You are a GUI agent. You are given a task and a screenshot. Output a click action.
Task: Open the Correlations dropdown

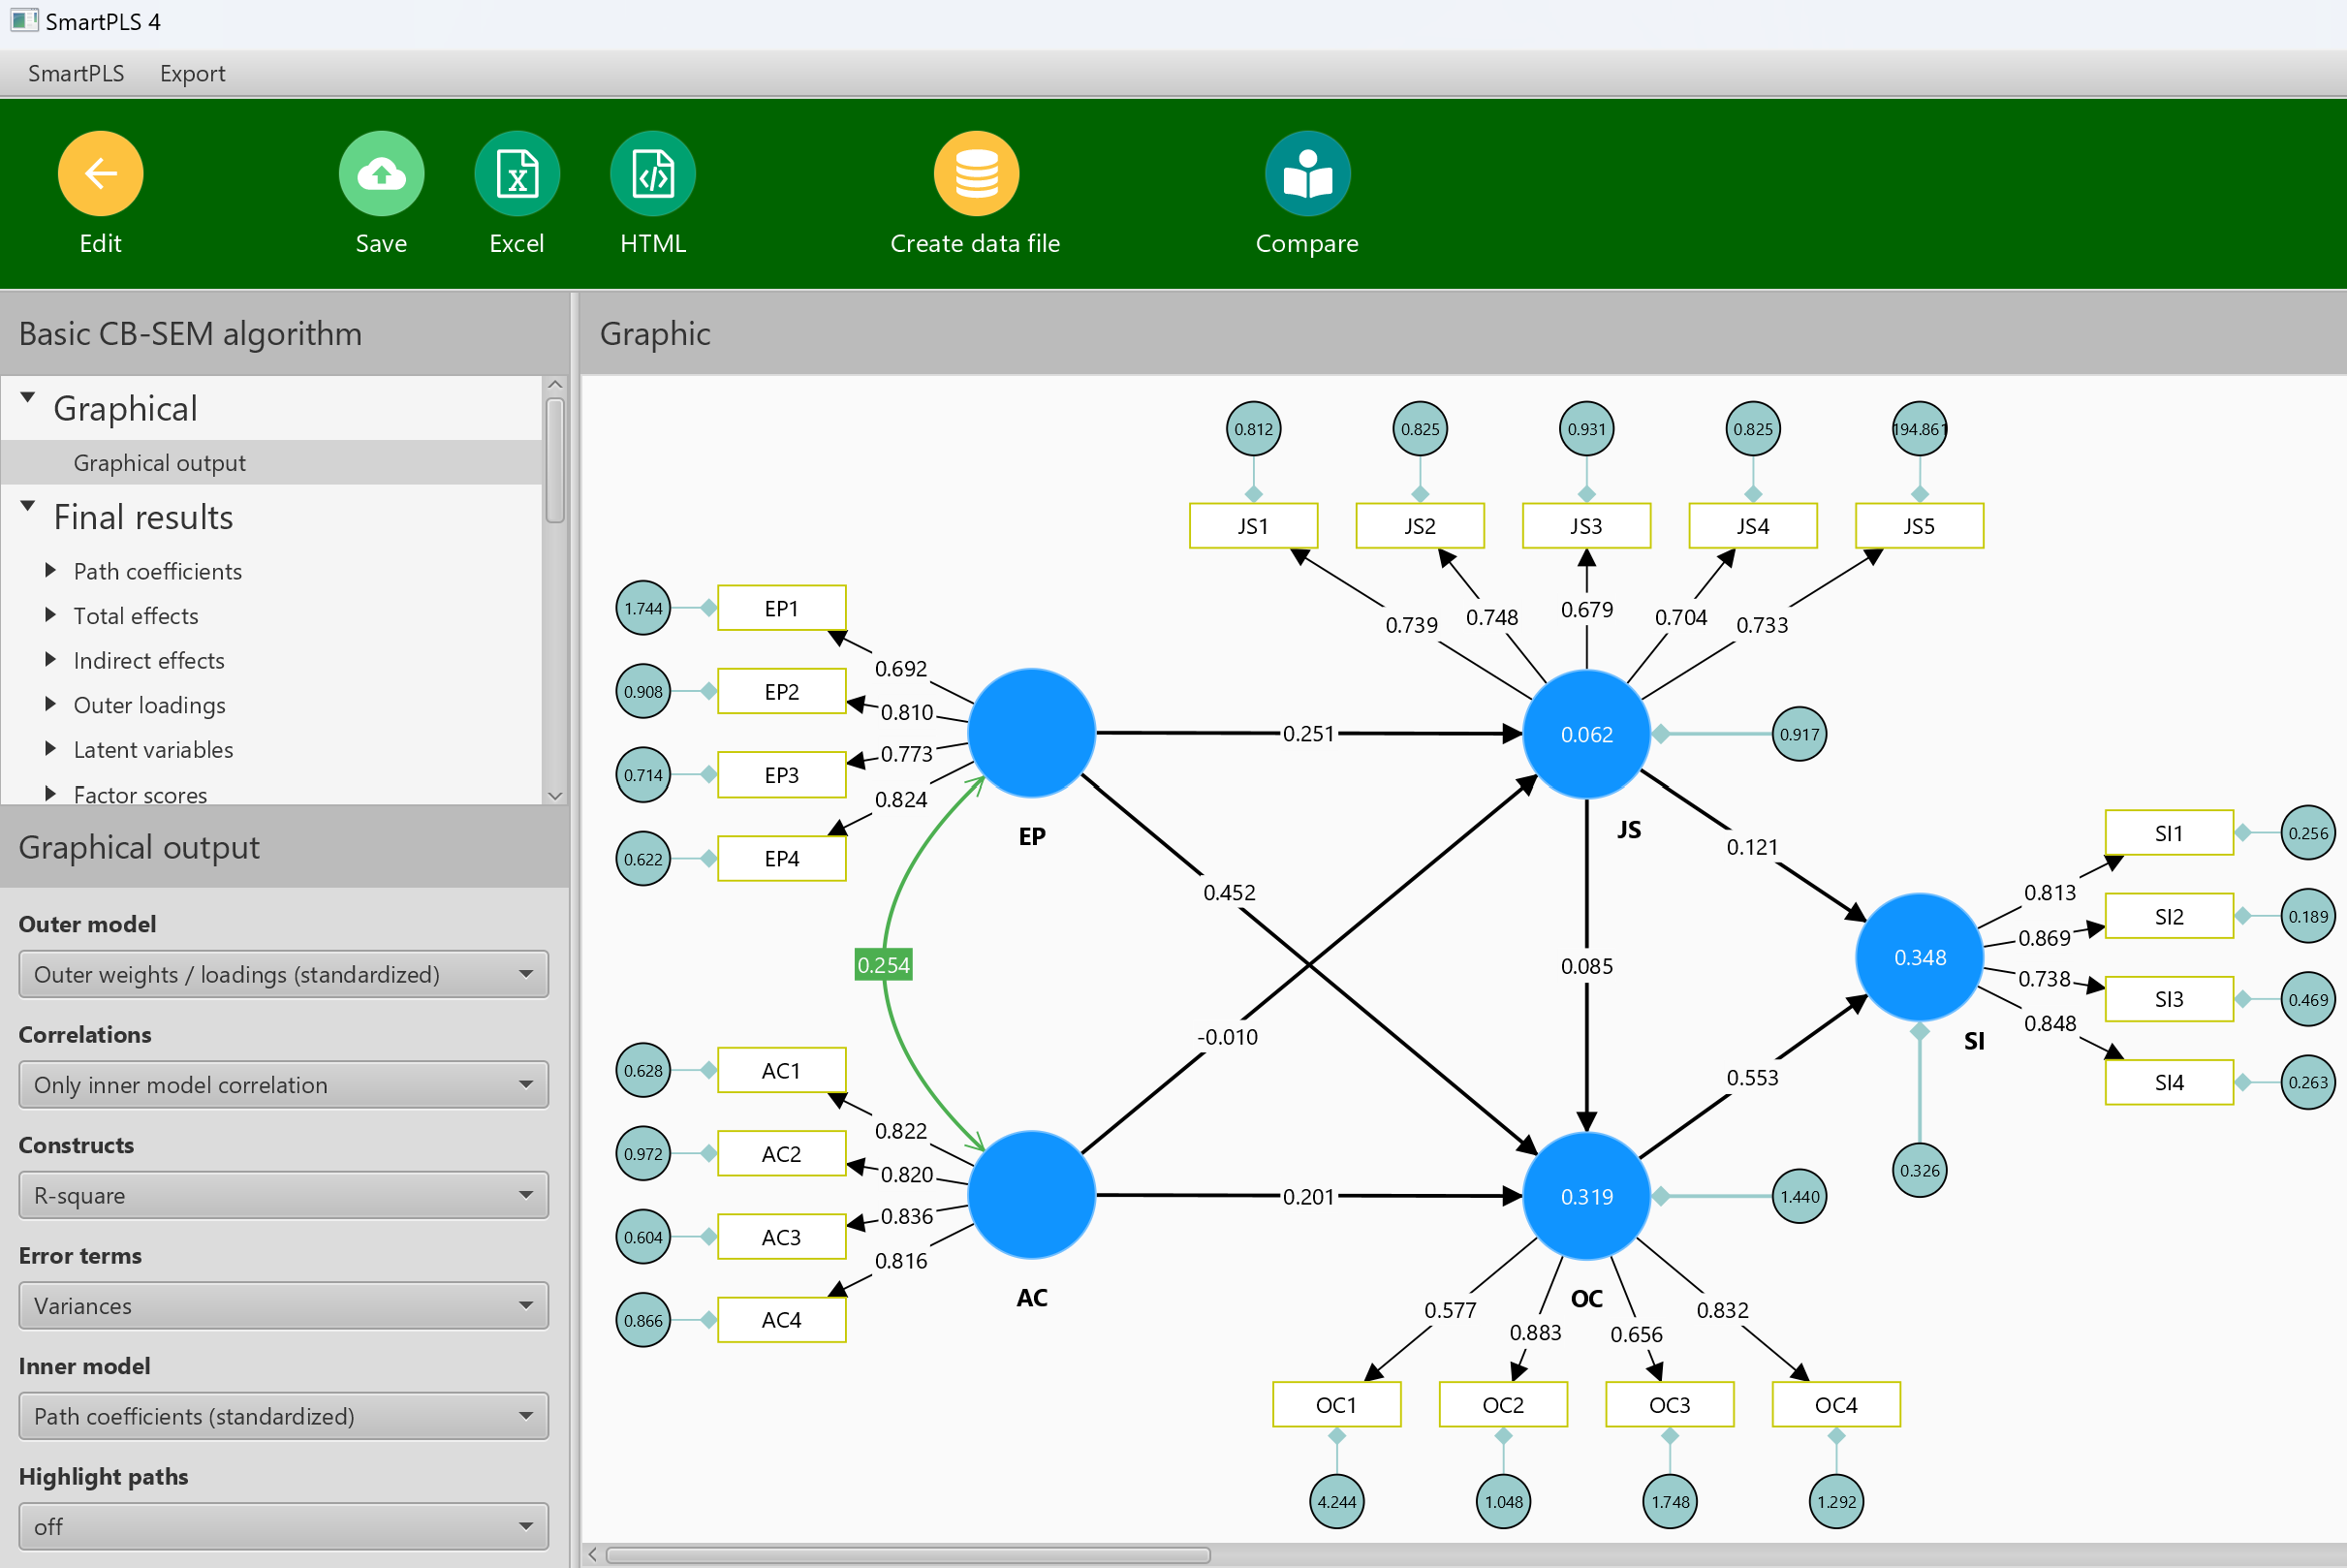click(284, 1085)
